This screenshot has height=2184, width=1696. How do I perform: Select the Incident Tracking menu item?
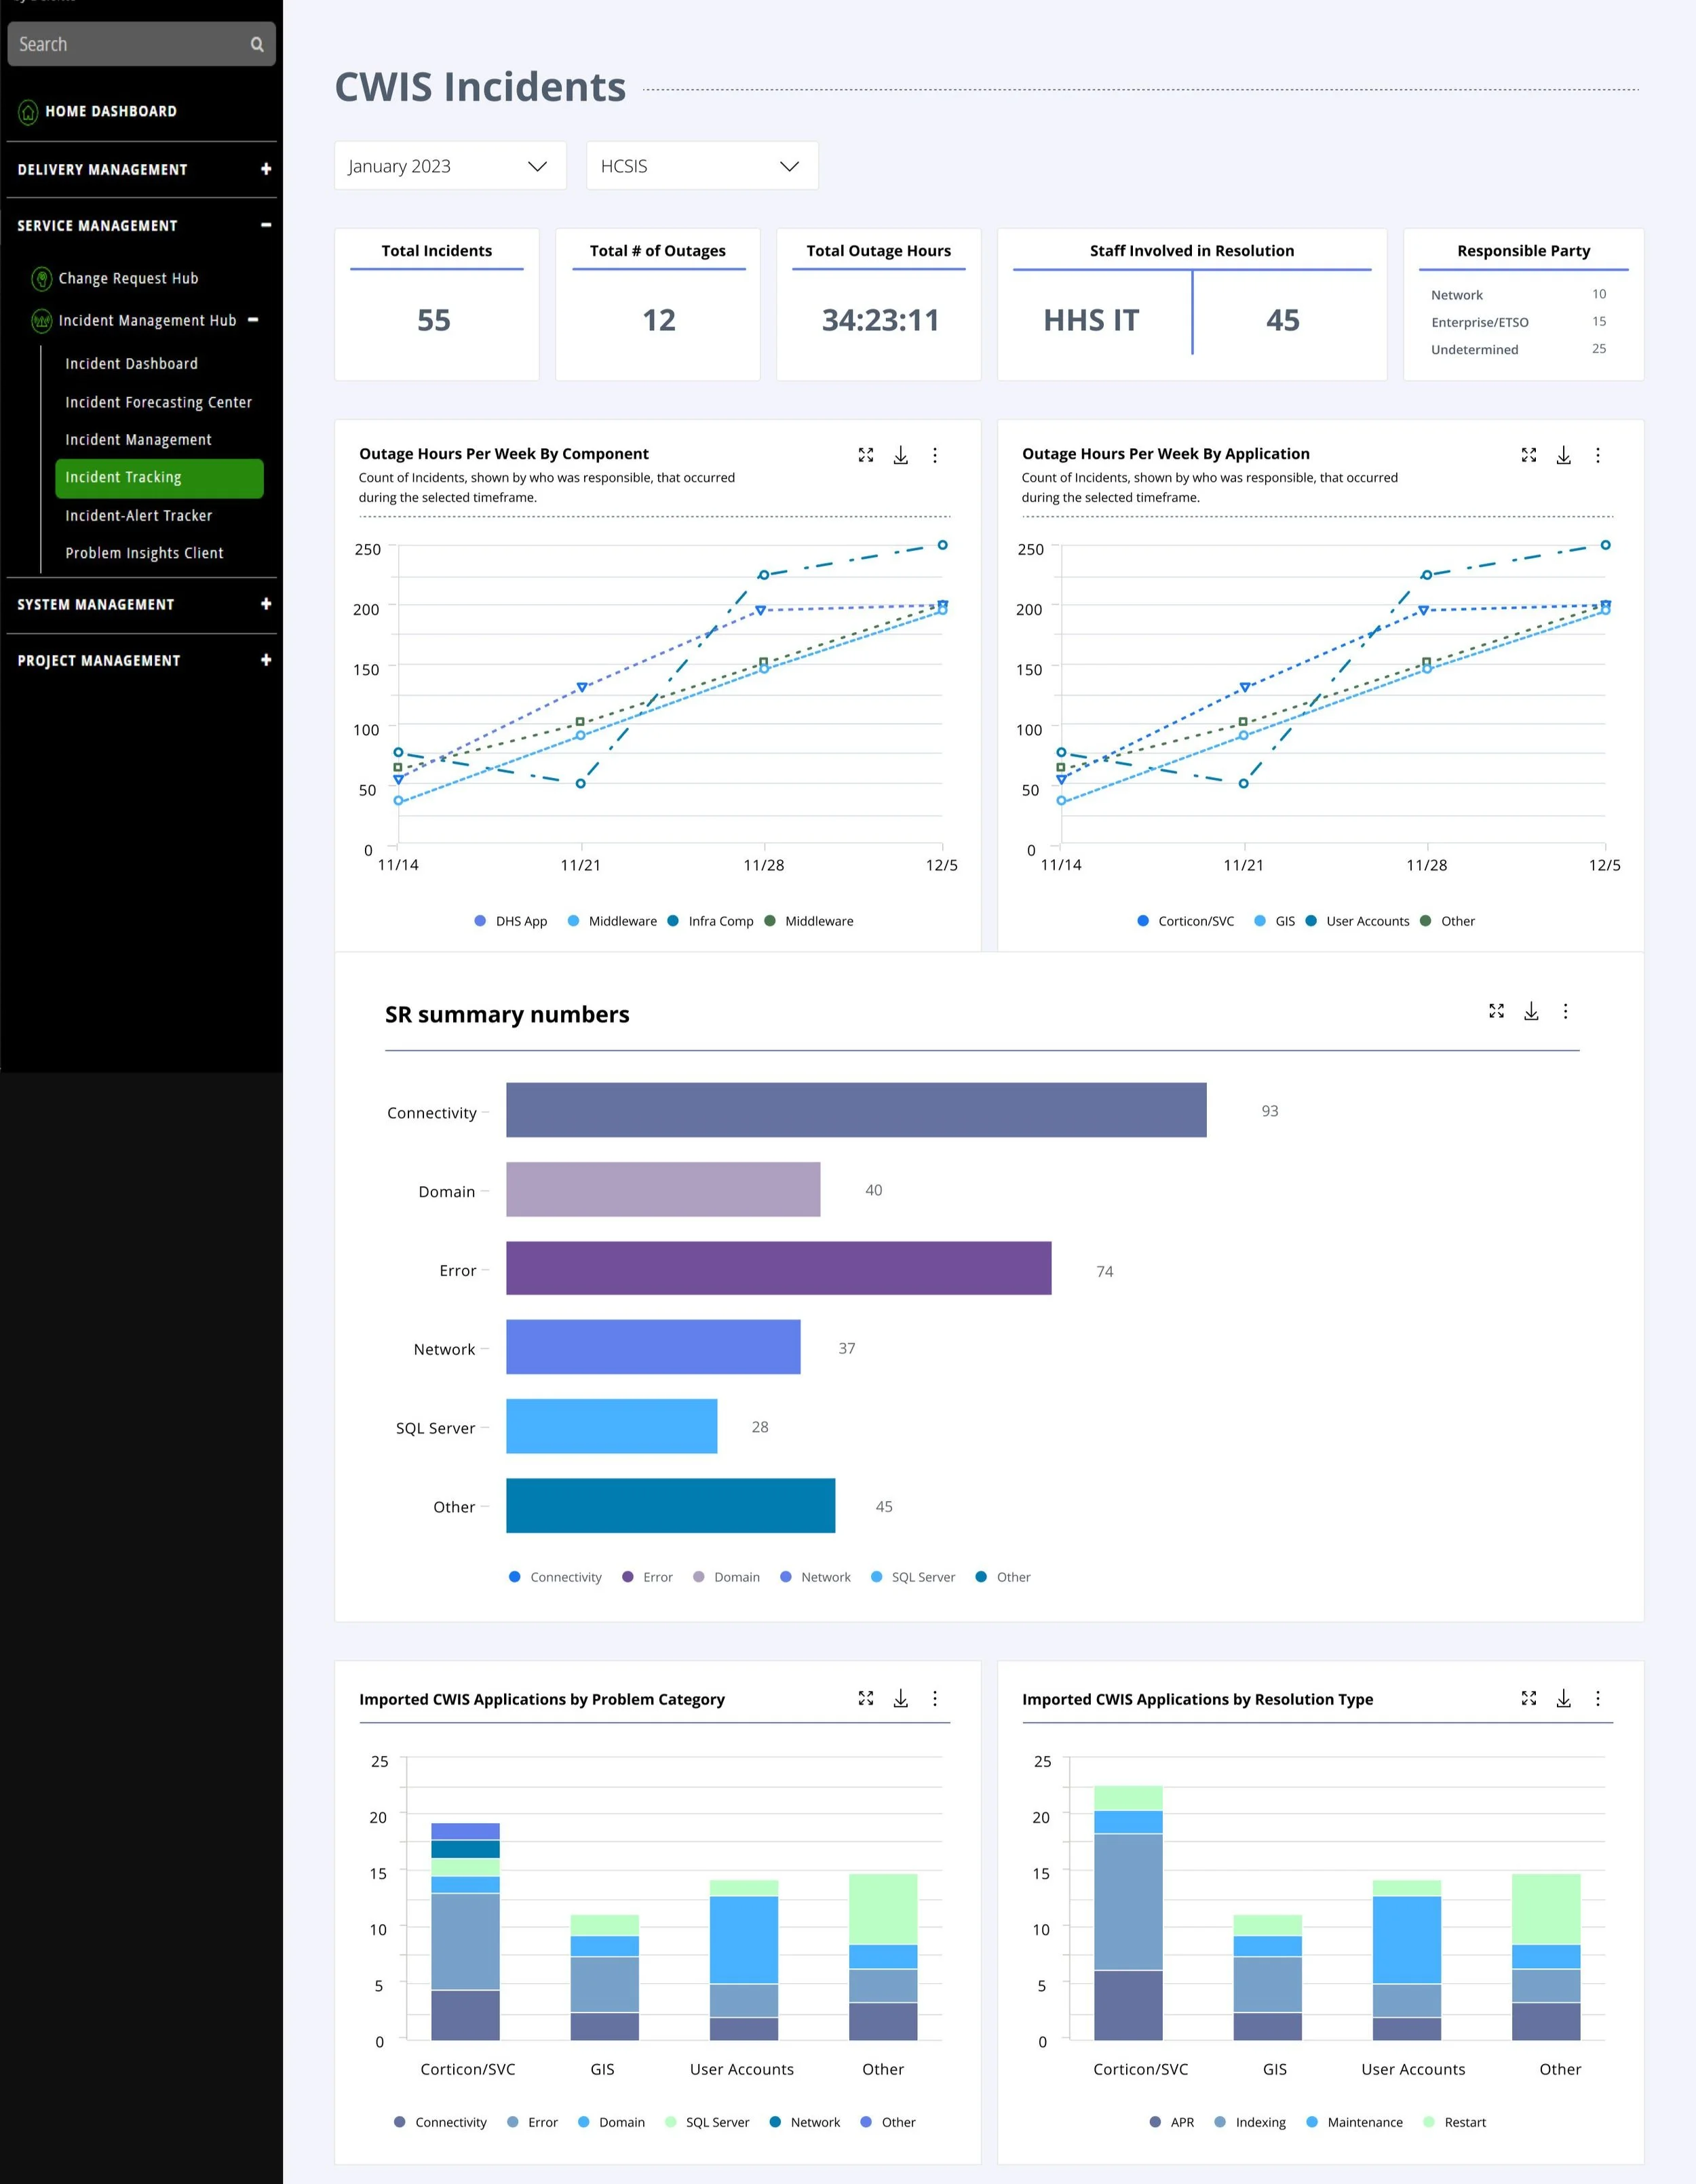click(158, 478)
